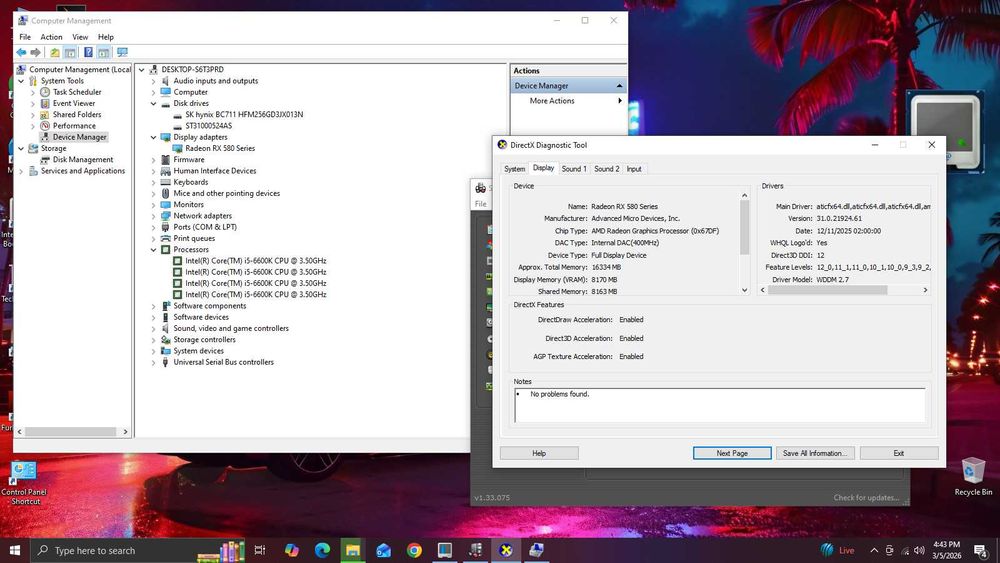Collapse the System Tools node

(21, 81)
